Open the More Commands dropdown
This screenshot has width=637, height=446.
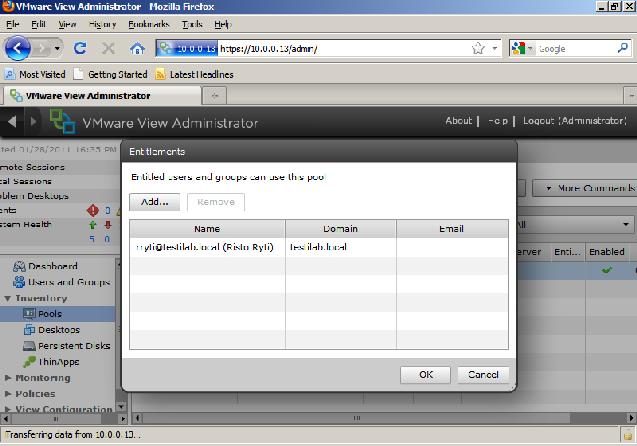[x=585, y=188]
